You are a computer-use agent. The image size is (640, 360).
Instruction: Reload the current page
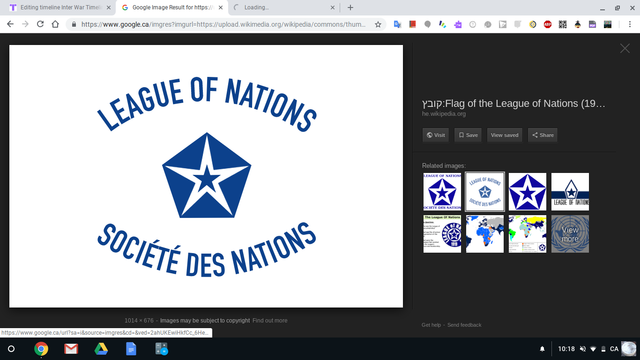[x=40, y=24]
